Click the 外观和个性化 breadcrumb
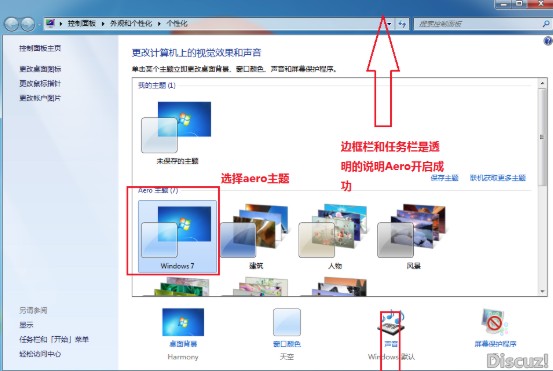The width and height of the screenshot is (553, 371). (x=131, y=24)
